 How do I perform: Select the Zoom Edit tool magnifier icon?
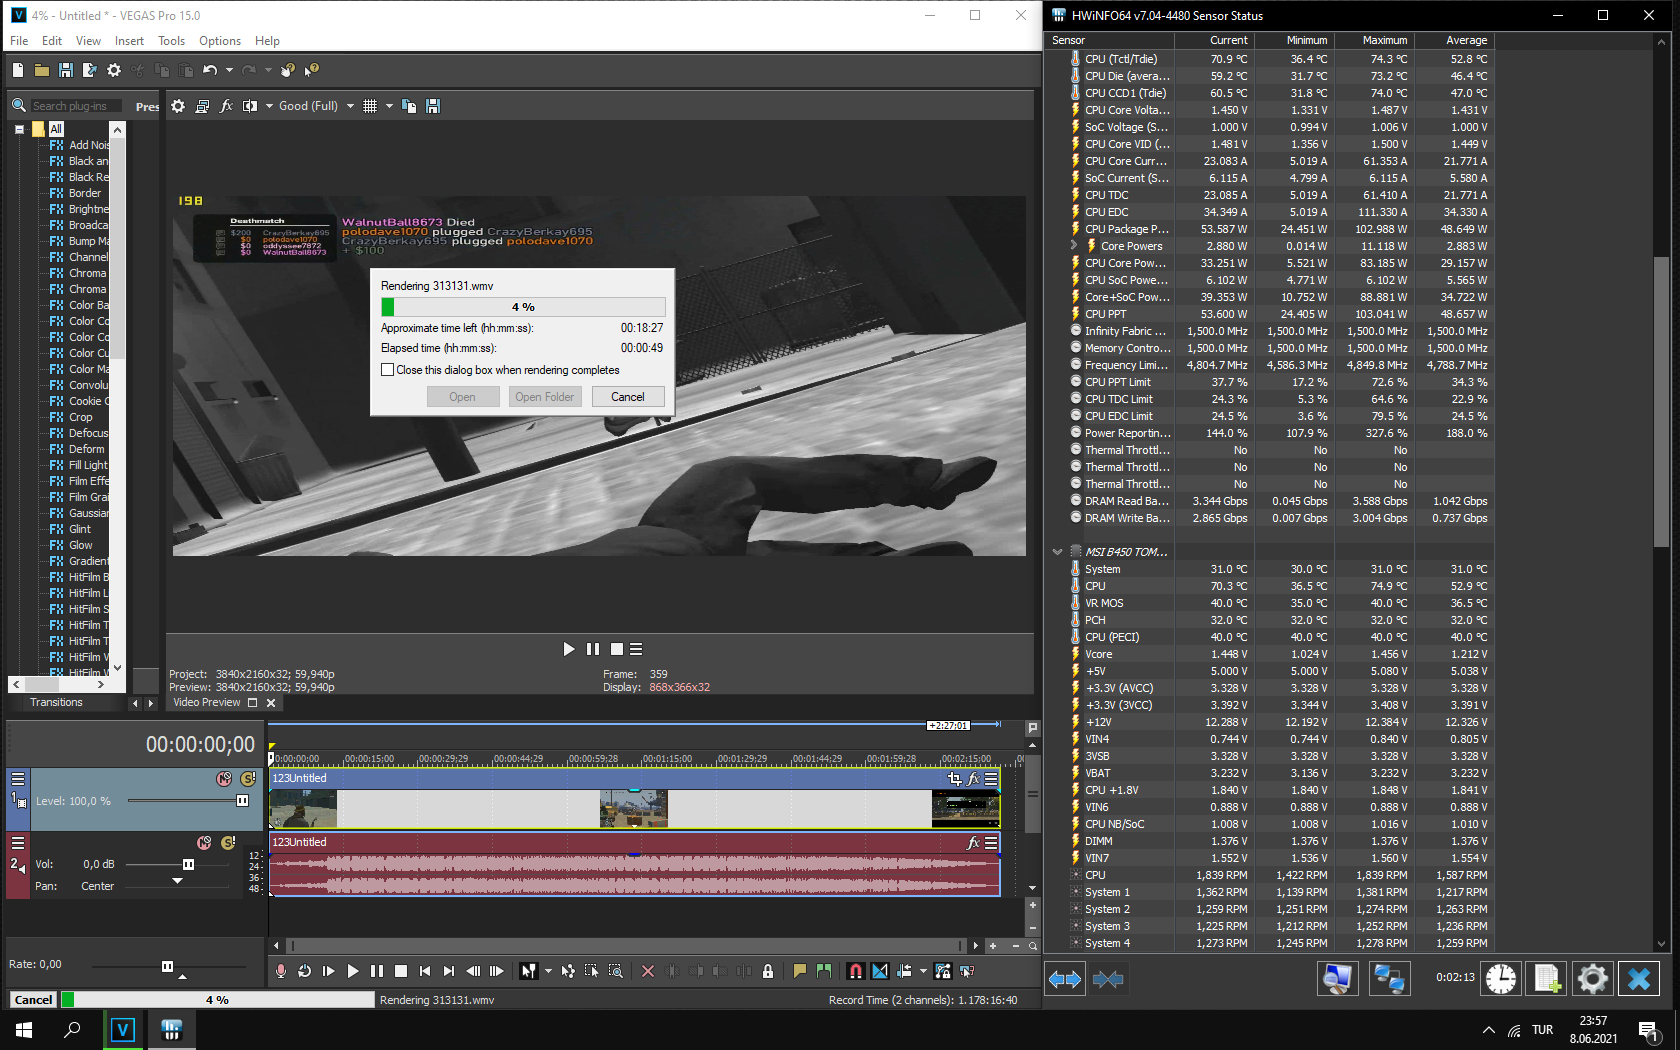point(616,971)
